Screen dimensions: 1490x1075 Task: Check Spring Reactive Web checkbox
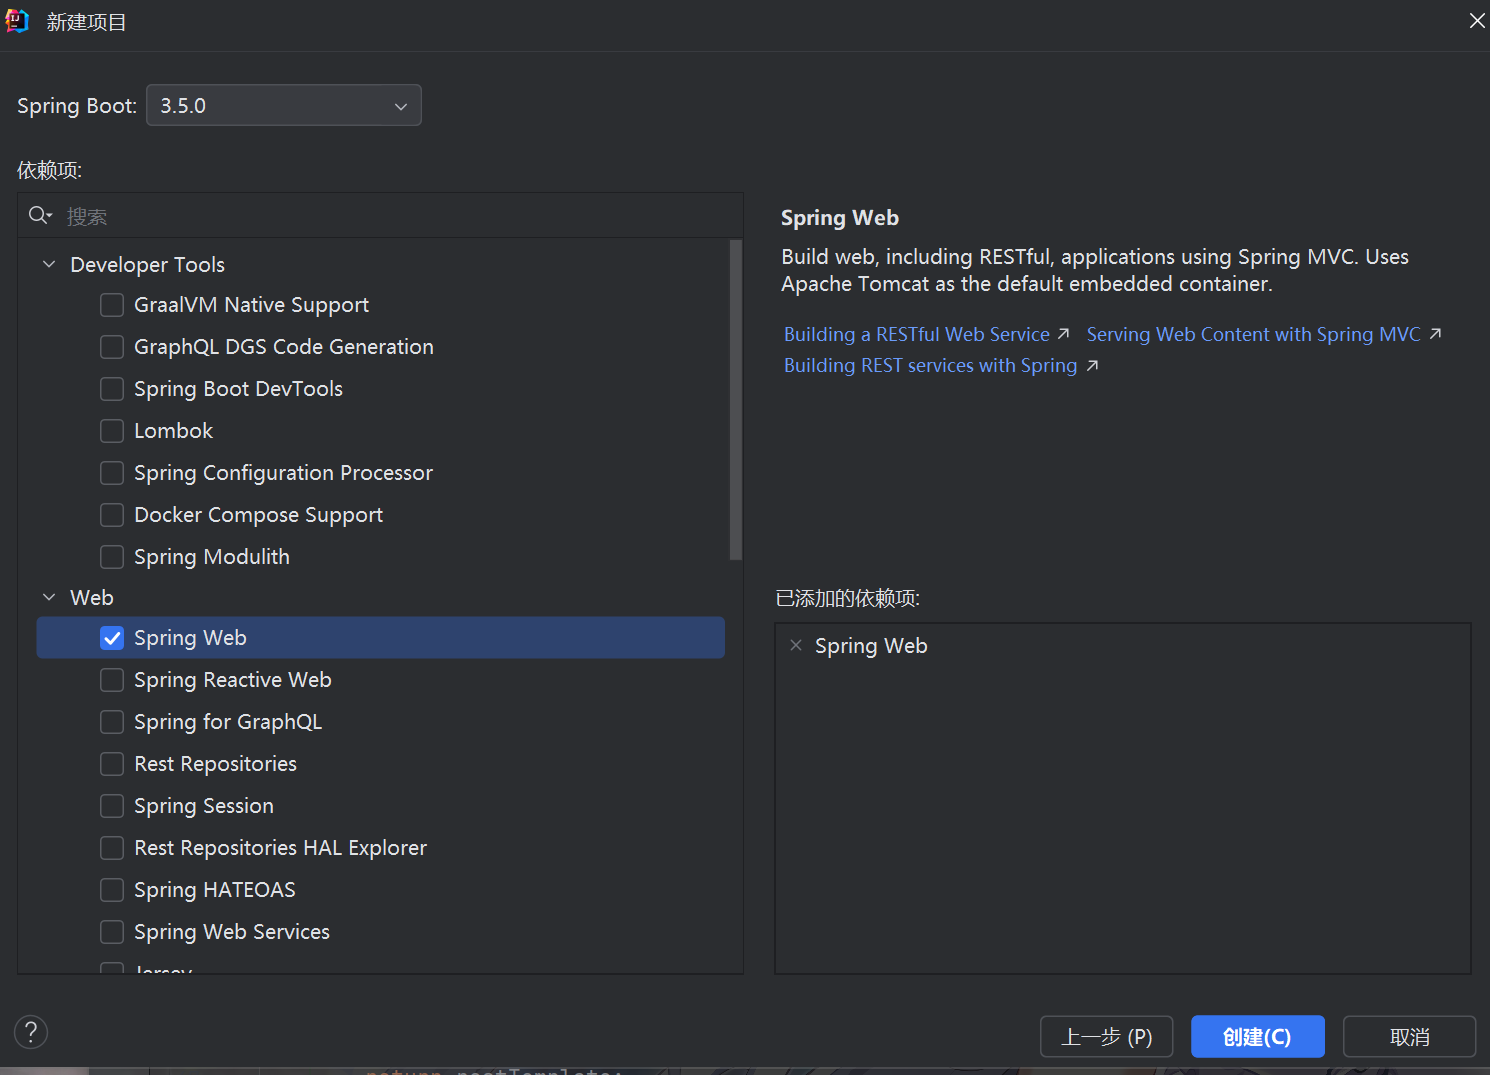click(112, 680)
